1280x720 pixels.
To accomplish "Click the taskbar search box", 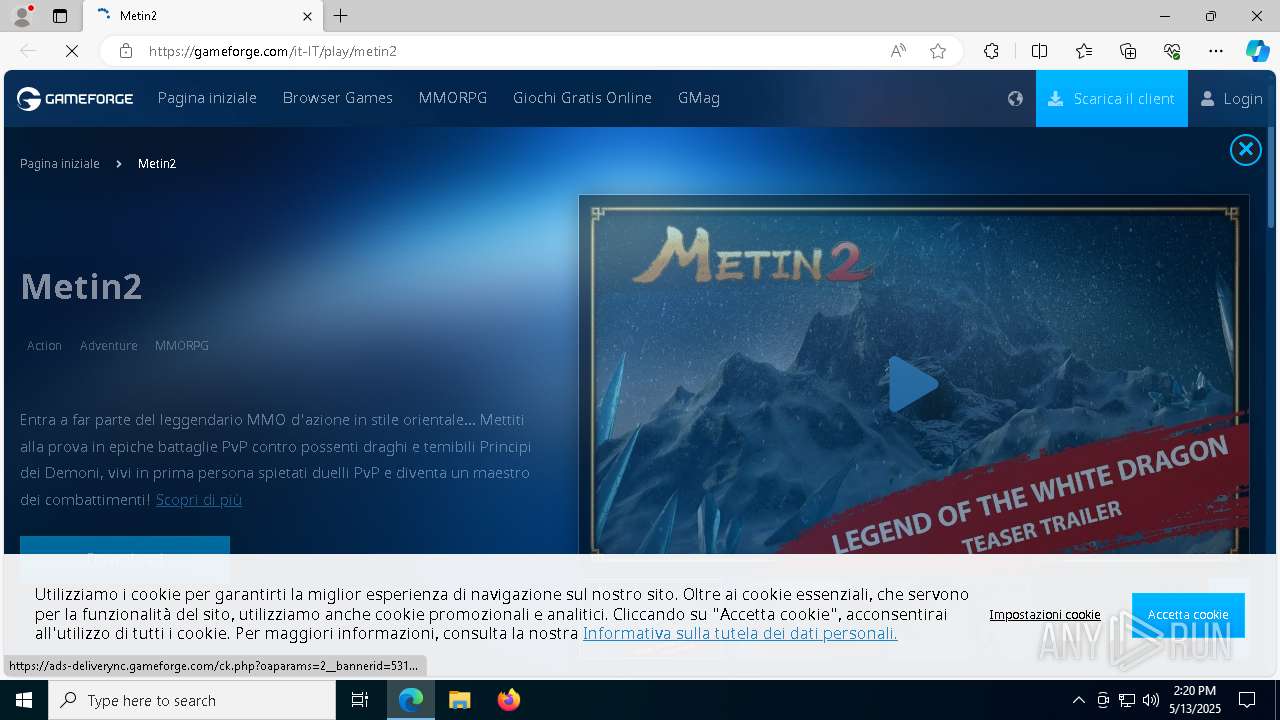I will pyautogui.click(x=192, y=700).
